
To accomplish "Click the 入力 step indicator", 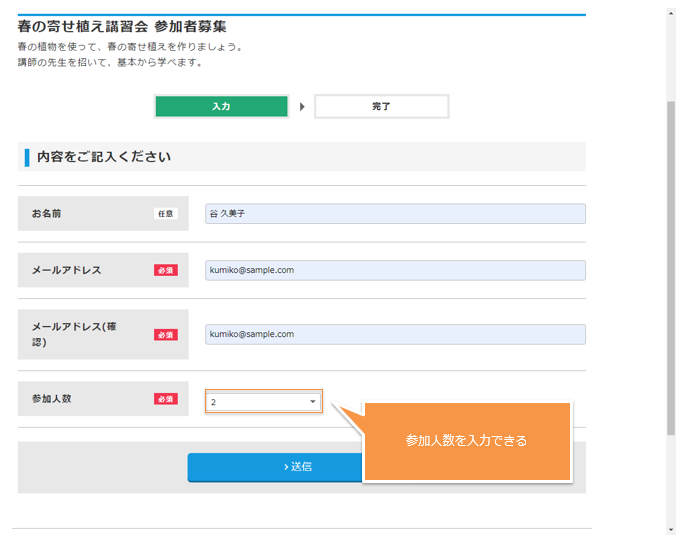I will coord(221,106).
